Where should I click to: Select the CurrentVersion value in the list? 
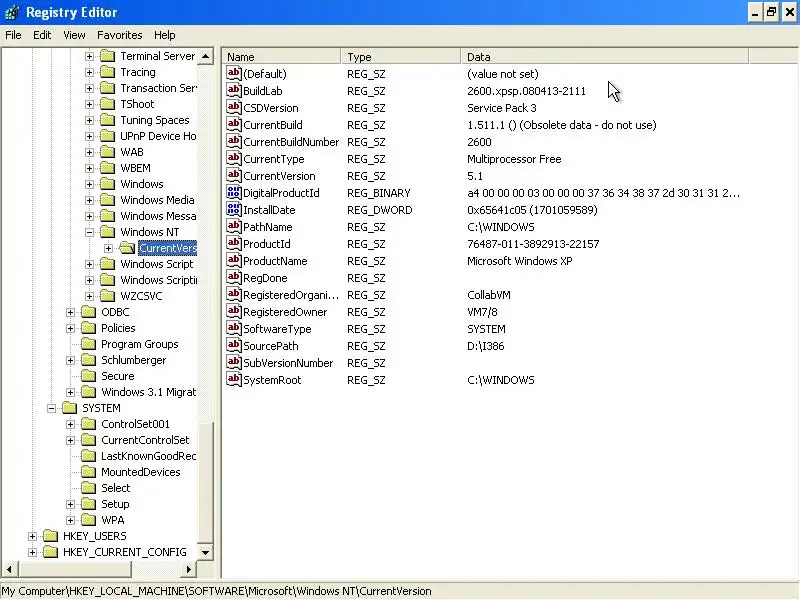coord(279,176)
